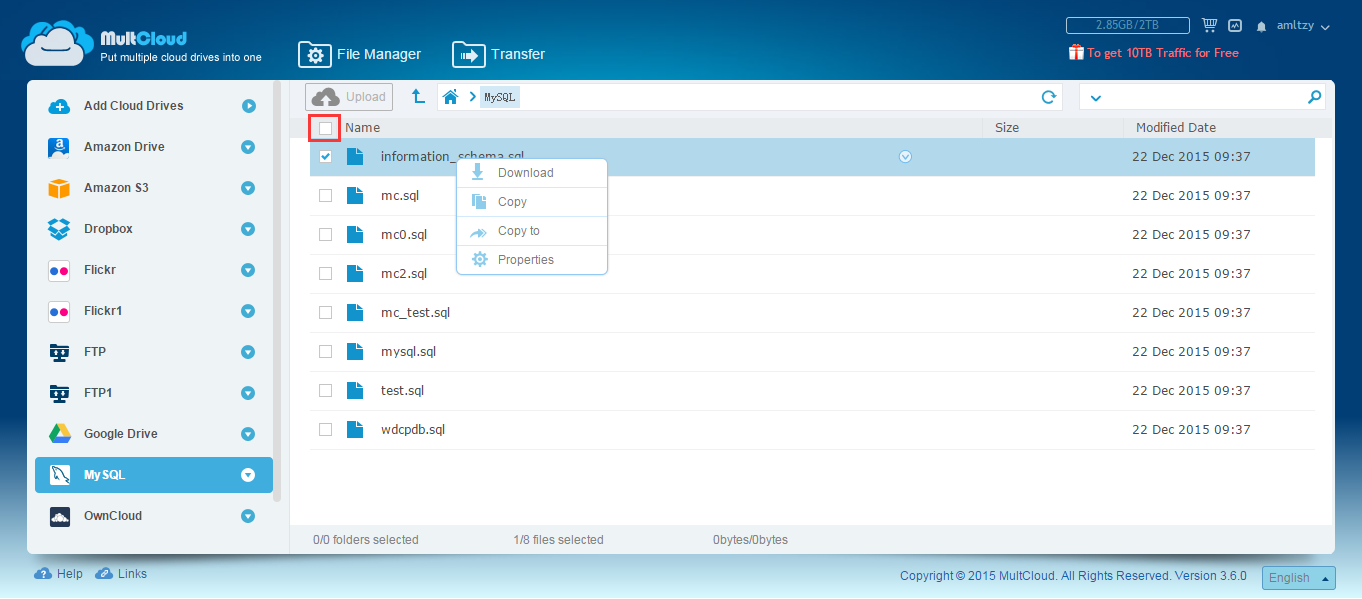Screen dimensions: 1362x599
Task: Choose Properties from the context menu
Action: [532, 260]
